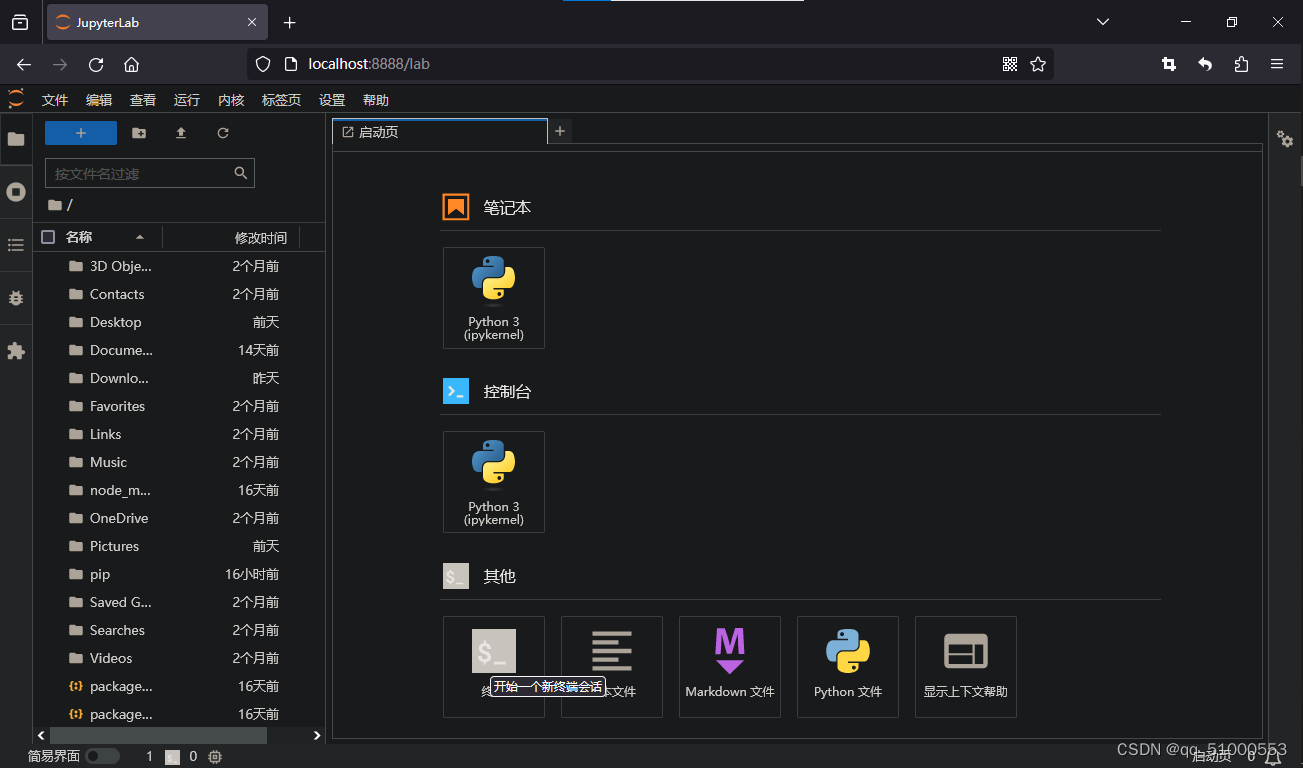Open the file browser sidebar tab

(16, 139)
